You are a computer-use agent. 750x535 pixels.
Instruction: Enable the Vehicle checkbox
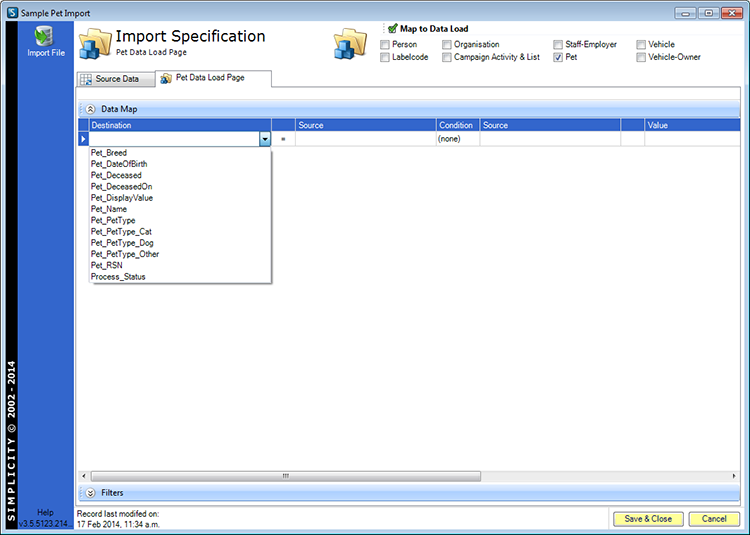point(640,44)
